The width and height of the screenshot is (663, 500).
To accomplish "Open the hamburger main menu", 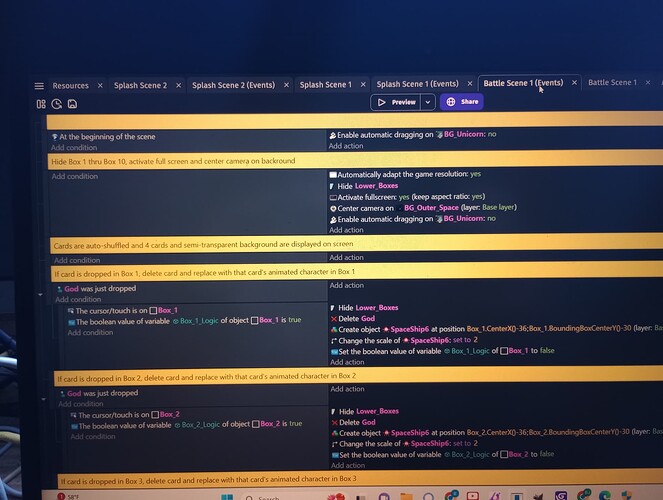I will (39, 86).
